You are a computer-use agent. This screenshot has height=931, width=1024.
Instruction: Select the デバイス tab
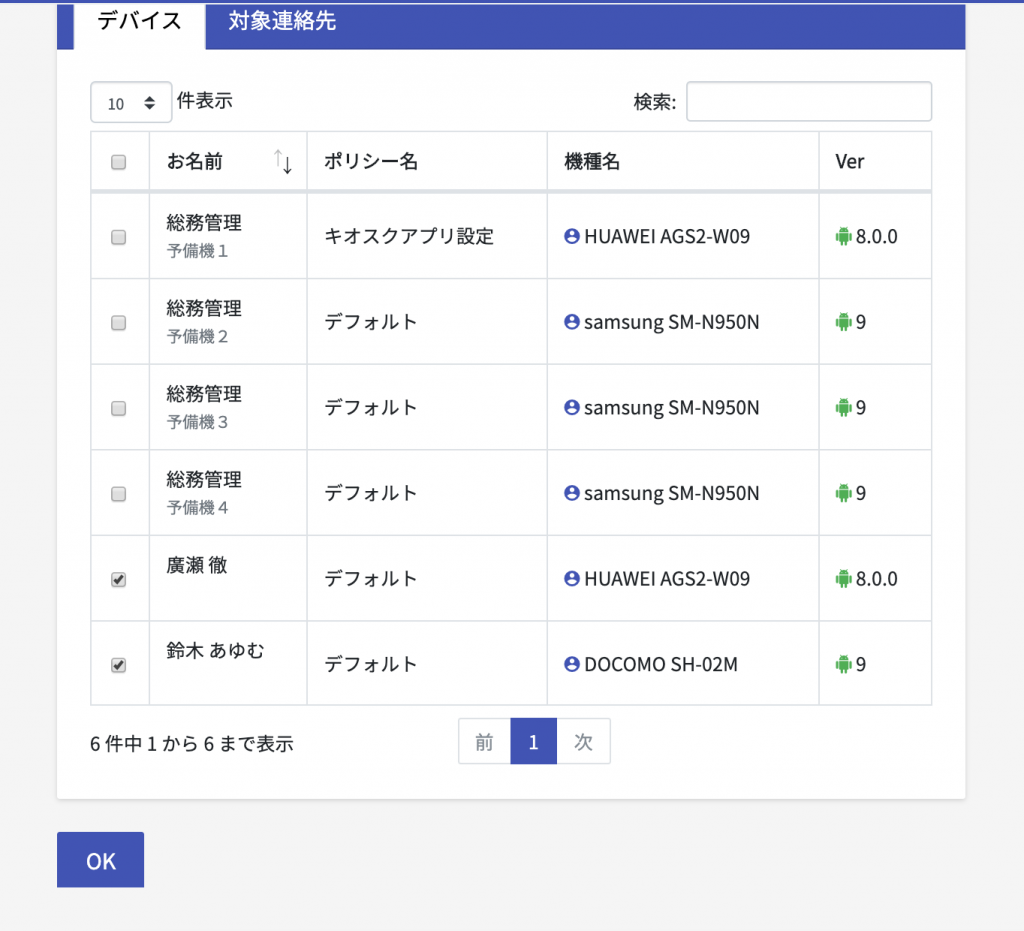[x=139, y=22]
